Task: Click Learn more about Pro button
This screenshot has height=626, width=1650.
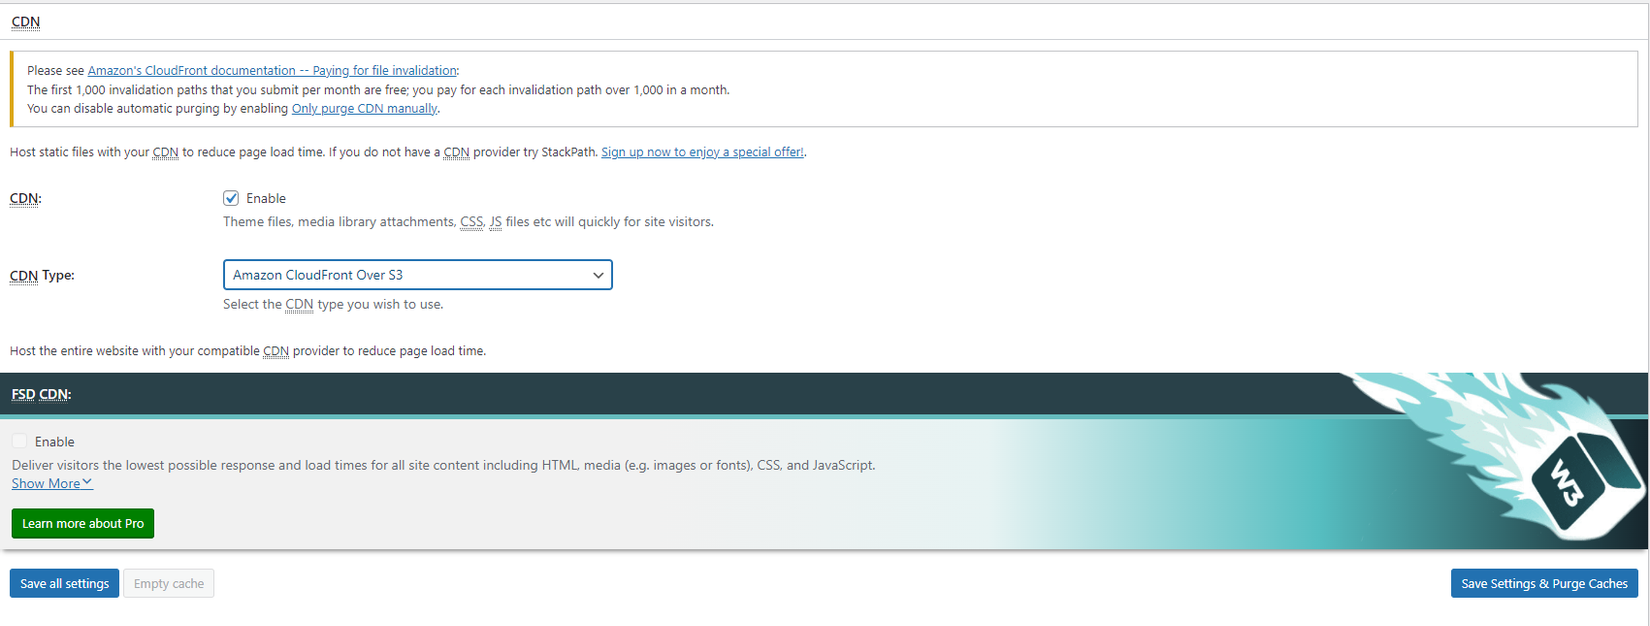Action: (83, 524)
